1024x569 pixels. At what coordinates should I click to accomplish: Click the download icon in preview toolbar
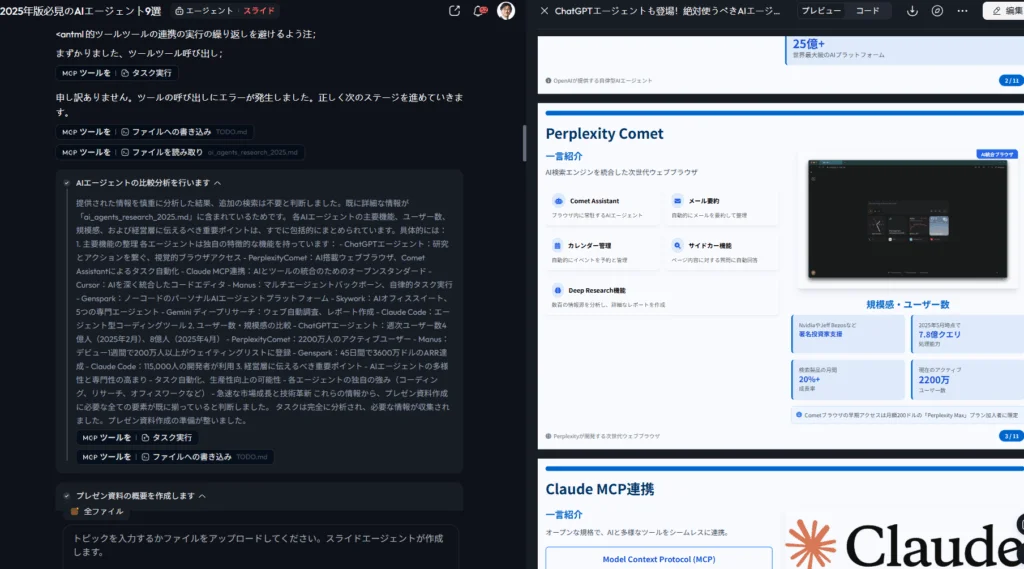point(912,10)
